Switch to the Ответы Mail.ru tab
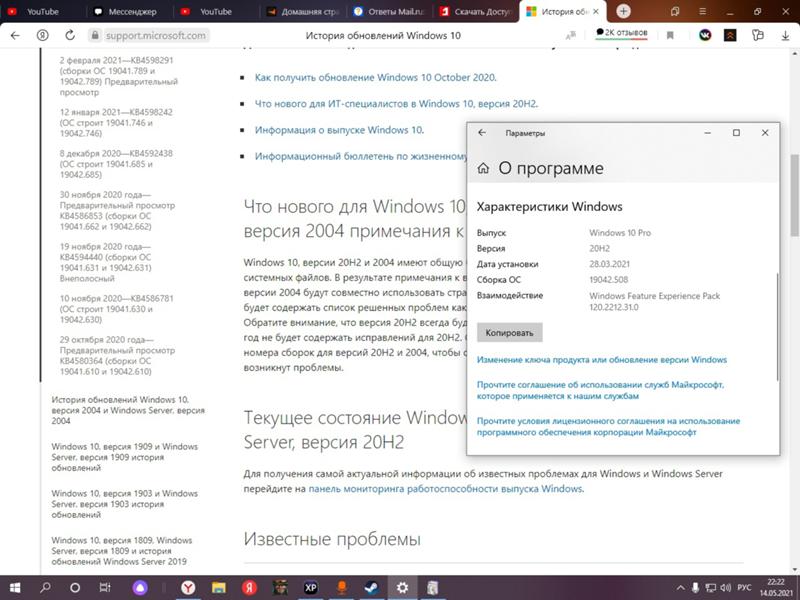Image resolution: width=800 pixels, height=600 pixels. tap(390, 11)
